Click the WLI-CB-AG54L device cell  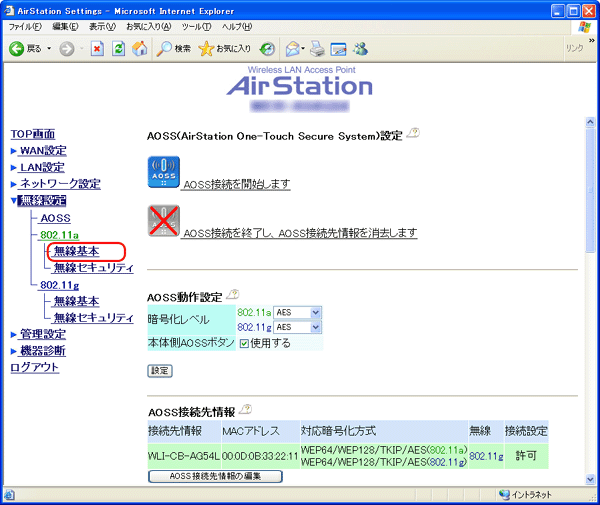tap(184, 456)
